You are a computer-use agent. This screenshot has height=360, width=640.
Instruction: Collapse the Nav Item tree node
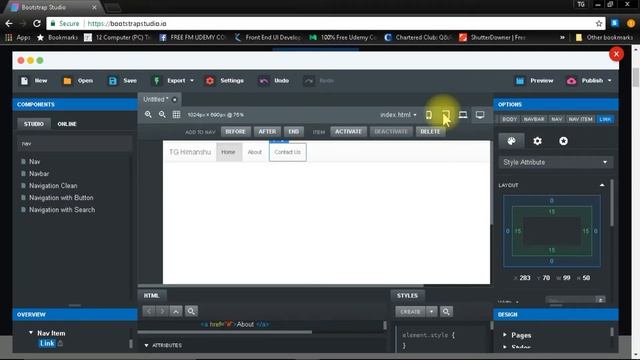coord(31,333)
